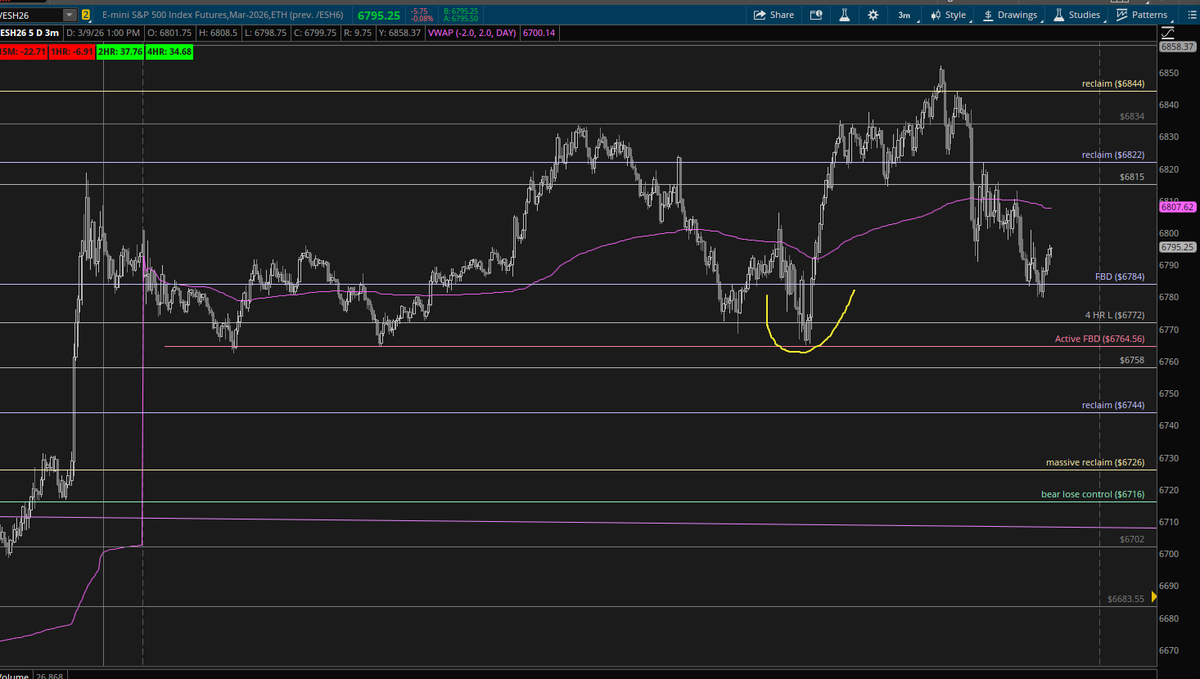Open the flask Edit Studies icon
This screenshot has width=1200, height=679.
845,15
